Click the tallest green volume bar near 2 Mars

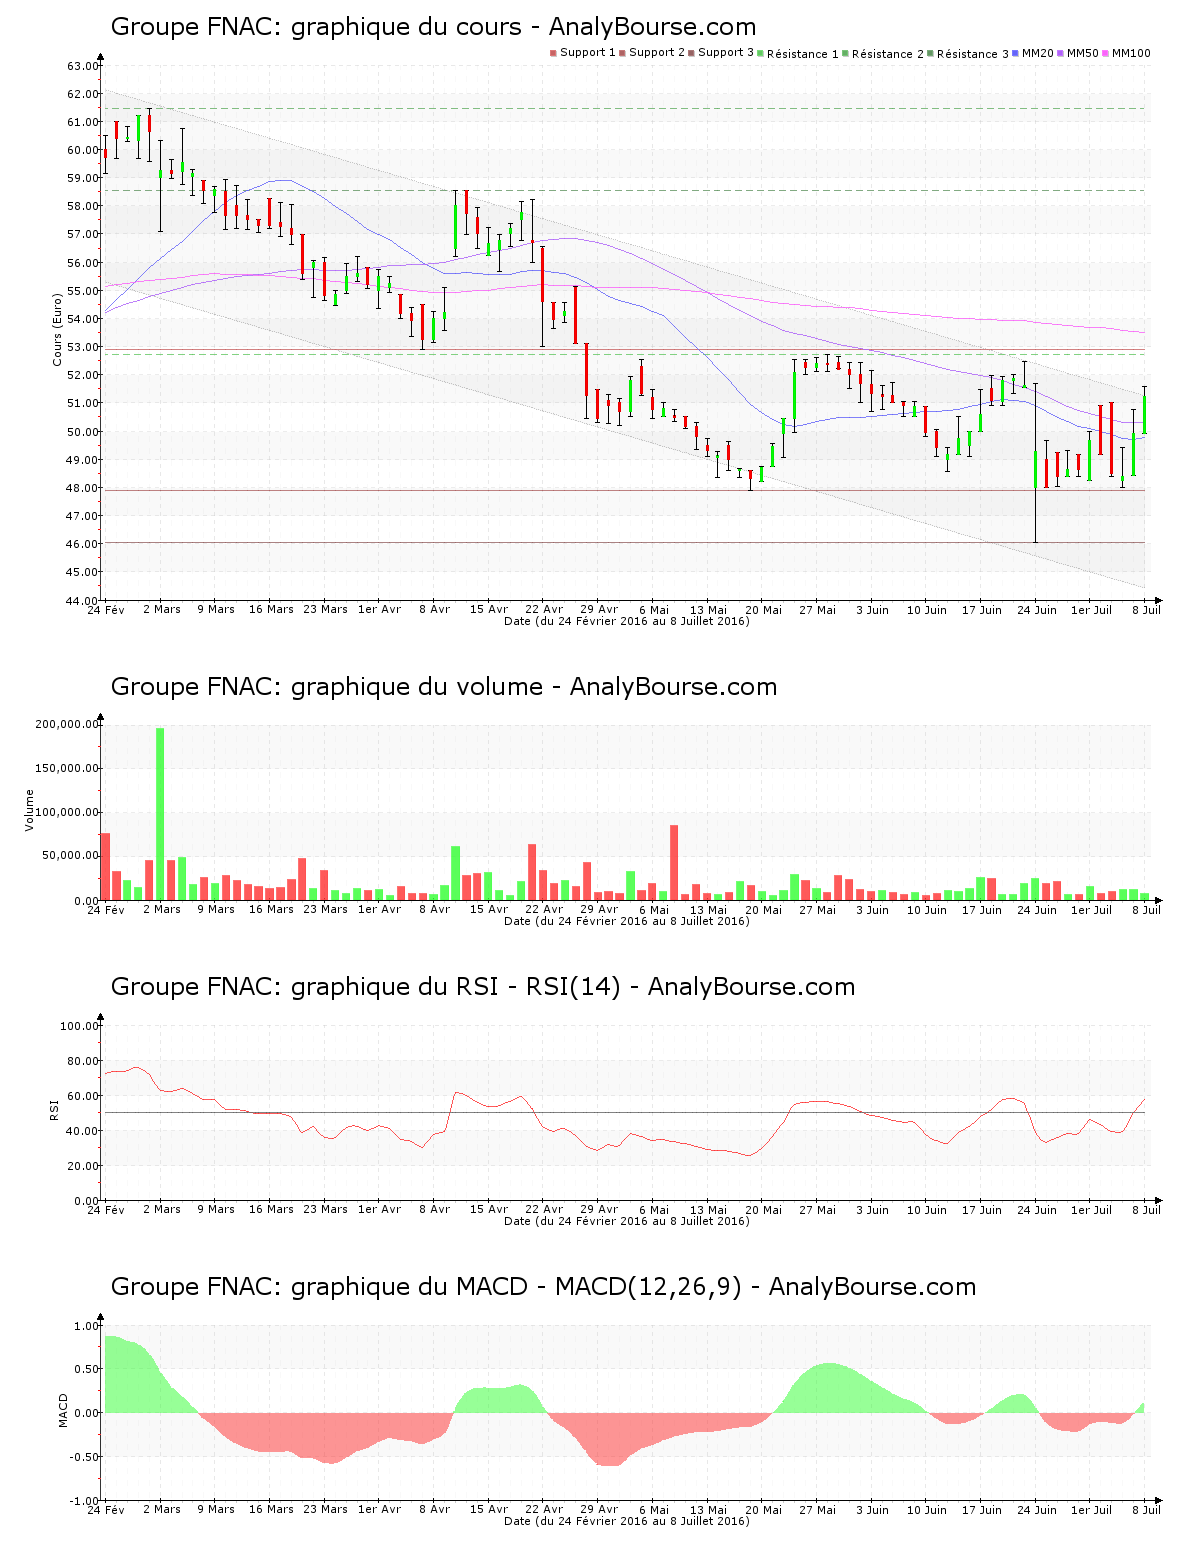pos(160,814)
